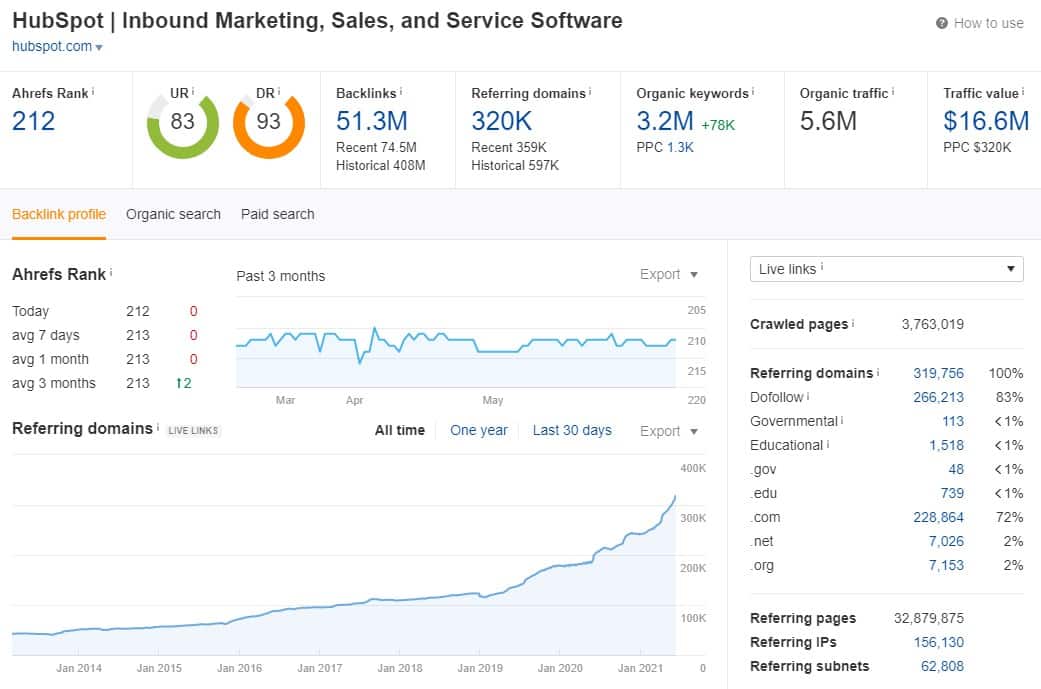Click the question mark icon beside How to use
This screenshot has height=689, width=1041.
point(941,23)
